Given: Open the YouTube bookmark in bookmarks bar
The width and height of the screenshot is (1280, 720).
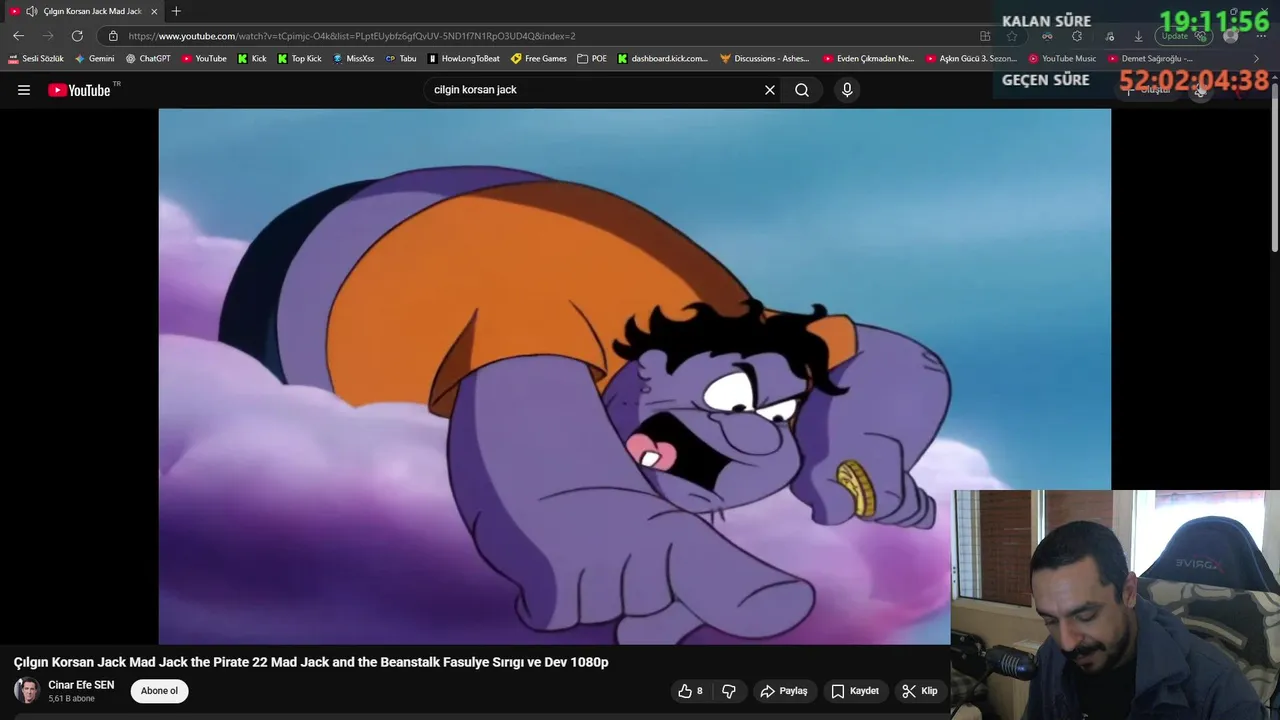Looking at the screenshot, I should tap(204, 59).
